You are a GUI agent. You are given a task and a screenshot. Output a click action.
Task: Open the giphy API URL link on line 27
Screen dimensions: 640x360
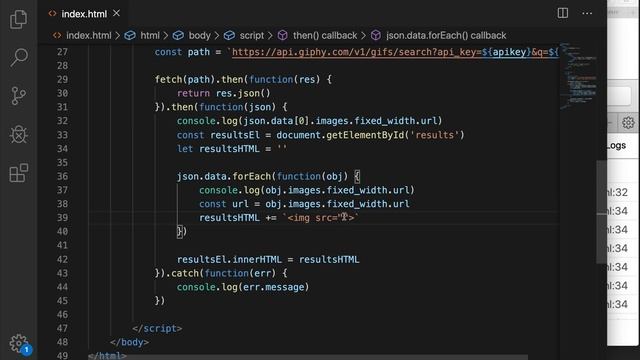point(394,52)
